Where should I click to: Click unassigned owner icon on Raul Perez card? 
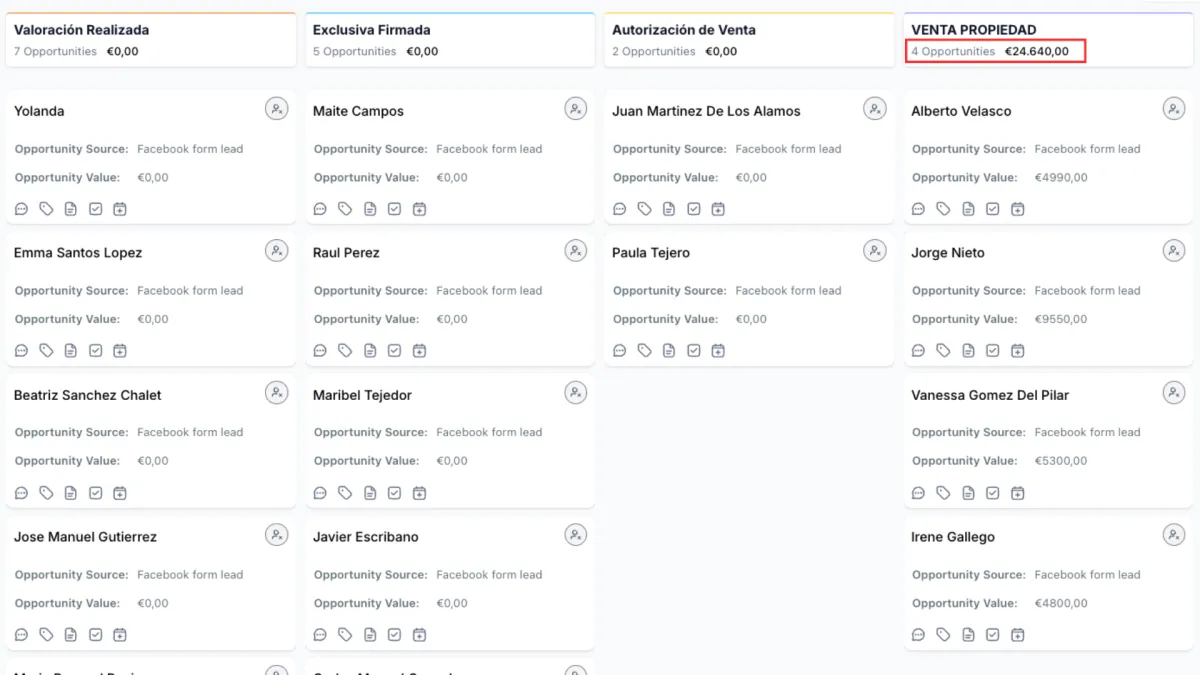coord(576,251)
